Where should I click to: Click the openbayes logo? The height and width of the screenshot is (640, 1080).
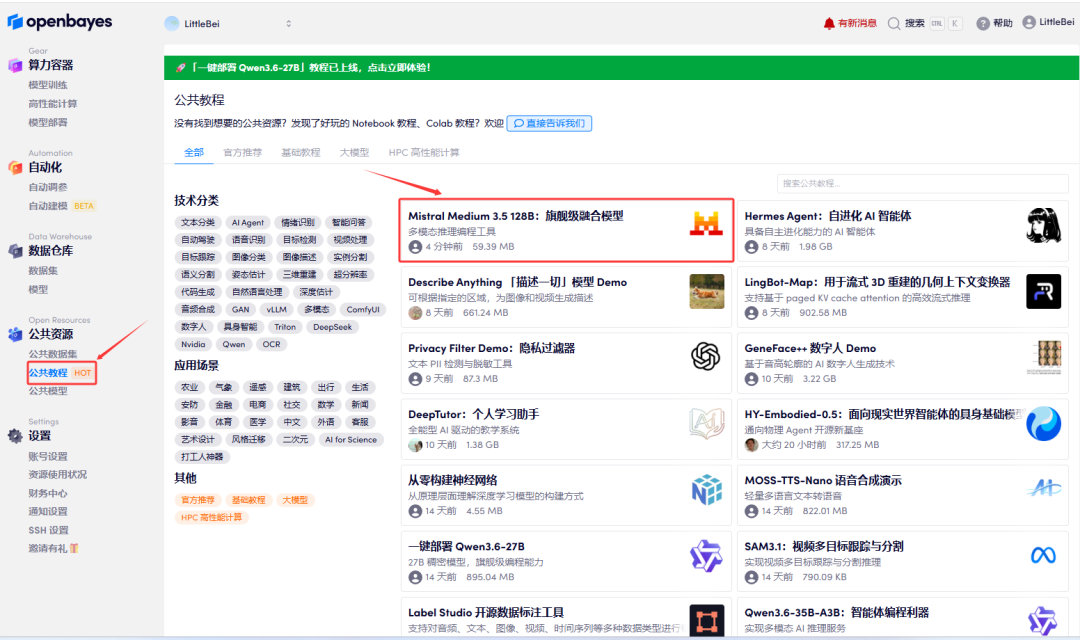[x=60, y=22]
